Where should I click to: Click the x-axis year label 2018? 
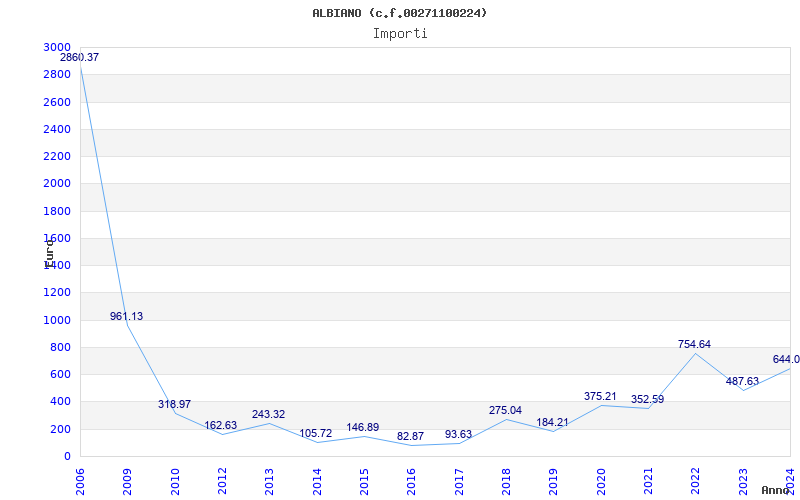[506, 481]
